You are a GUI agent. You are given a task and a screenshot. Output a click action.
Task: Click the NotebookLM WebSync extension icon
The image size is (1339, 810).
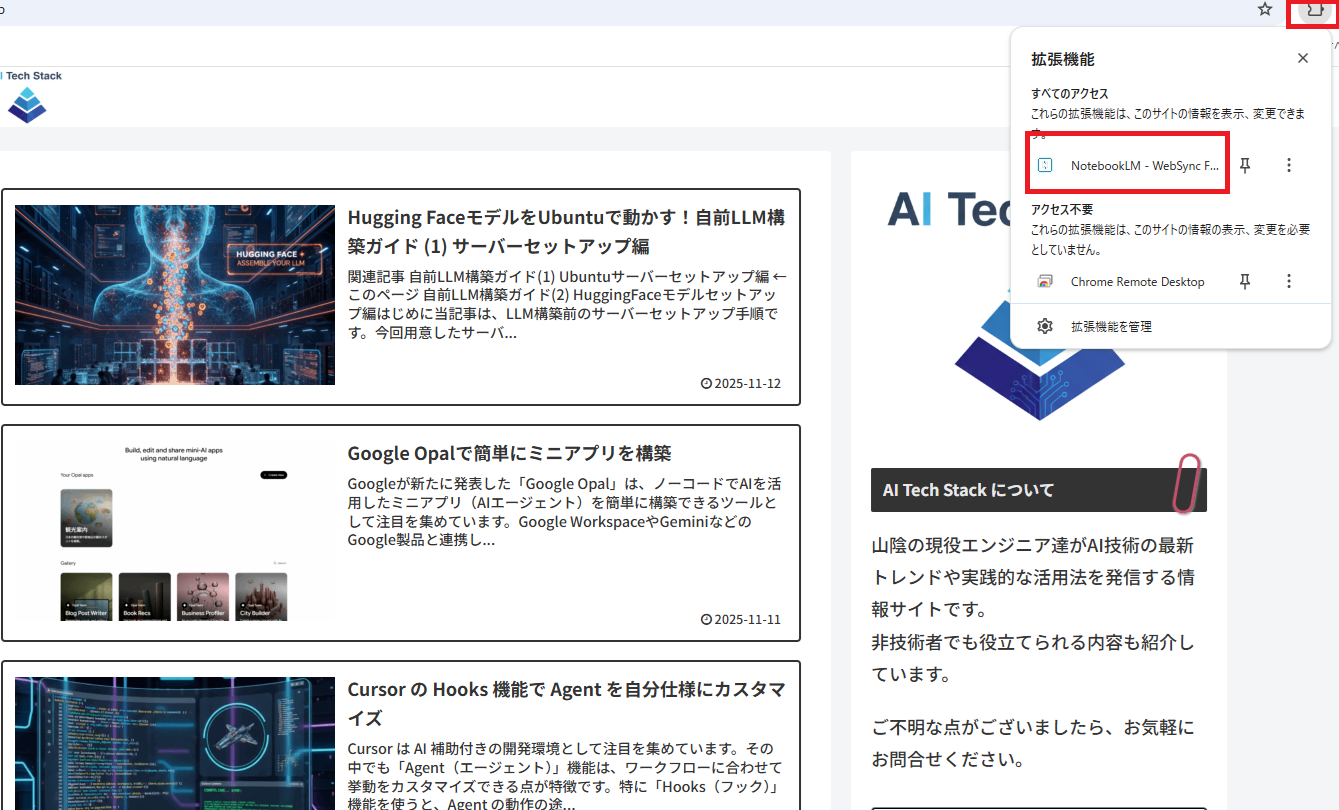[1044, 166]
